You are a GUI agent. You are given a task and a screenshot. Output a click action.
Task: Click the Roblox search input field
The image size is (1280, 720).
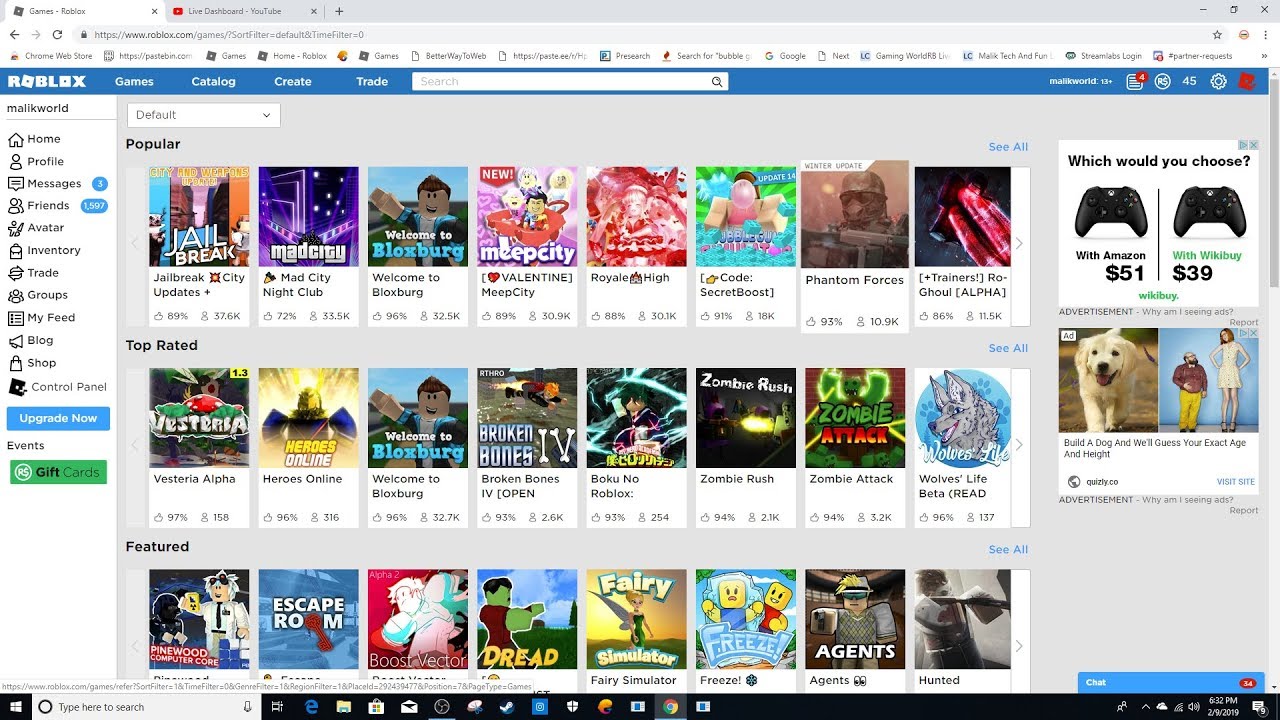[x=560, y=81]
